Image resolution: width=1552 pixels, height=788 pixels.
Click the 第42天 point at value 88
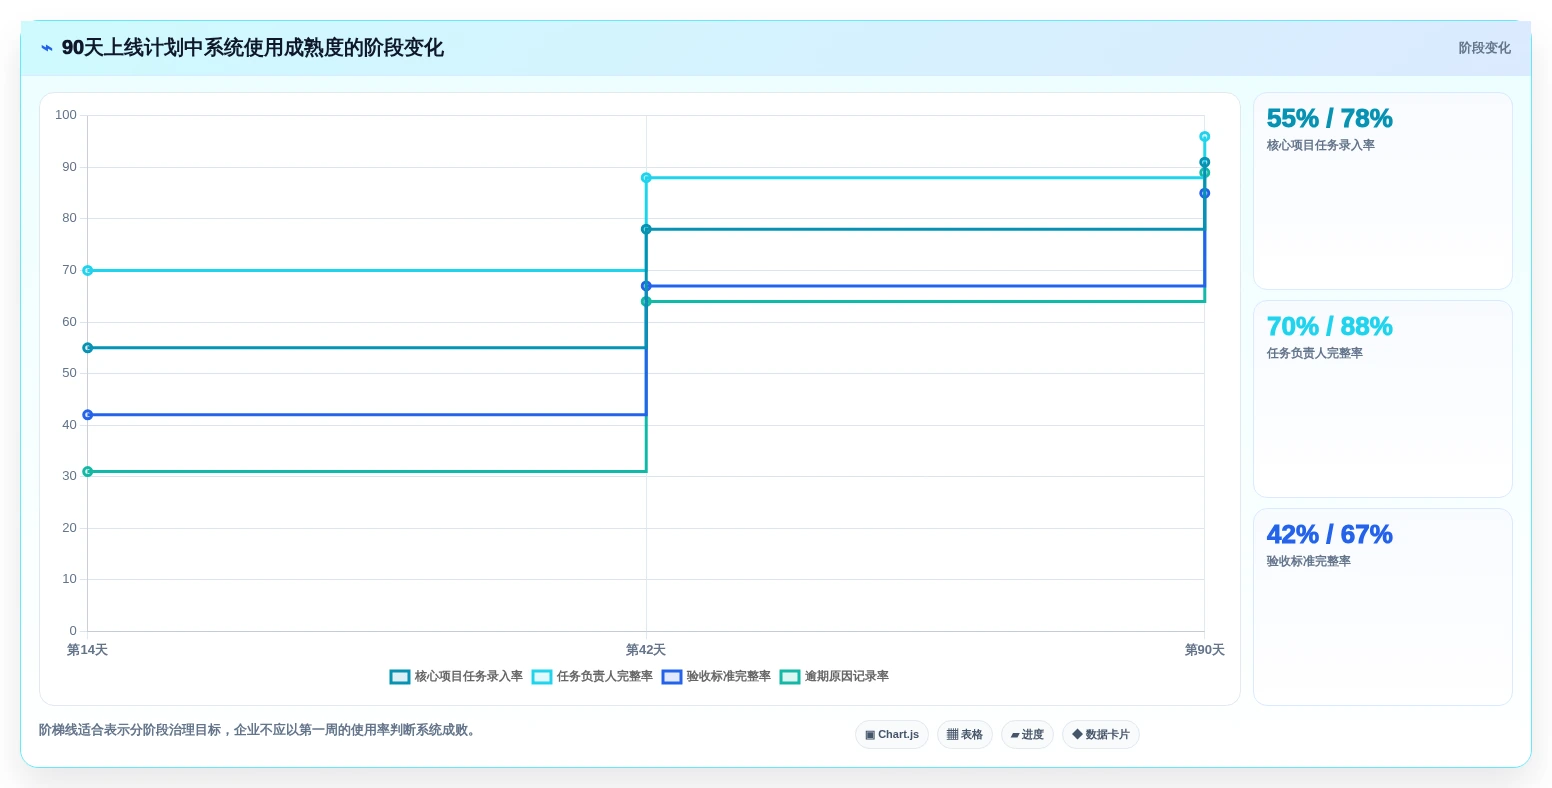click(646, 178)
